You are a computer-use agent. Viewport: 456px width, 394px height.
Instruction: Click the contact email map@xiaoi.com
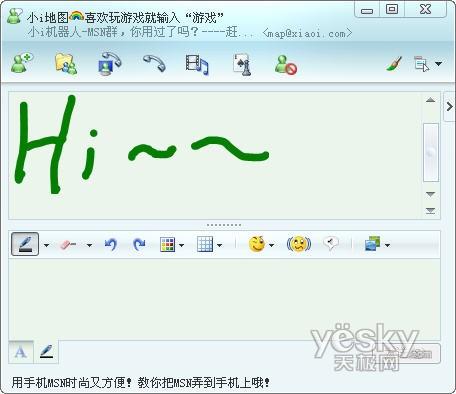[307, 33]
